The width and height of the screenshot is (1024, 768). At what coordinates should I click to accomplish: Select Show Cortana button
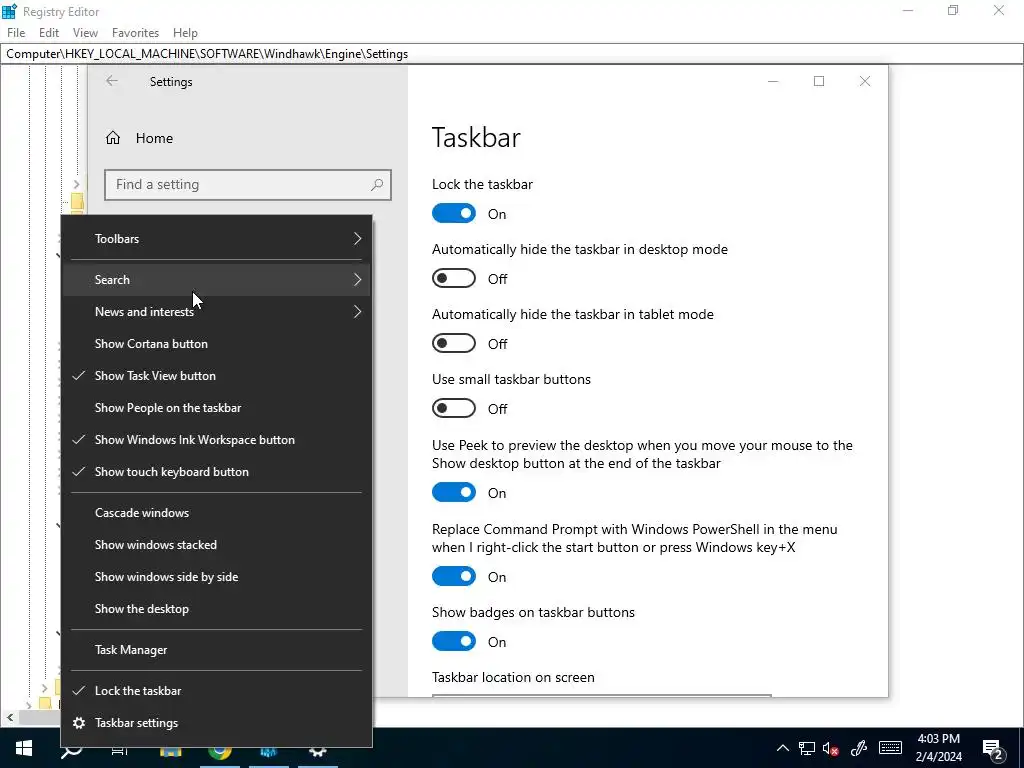(x=216, y=344)
